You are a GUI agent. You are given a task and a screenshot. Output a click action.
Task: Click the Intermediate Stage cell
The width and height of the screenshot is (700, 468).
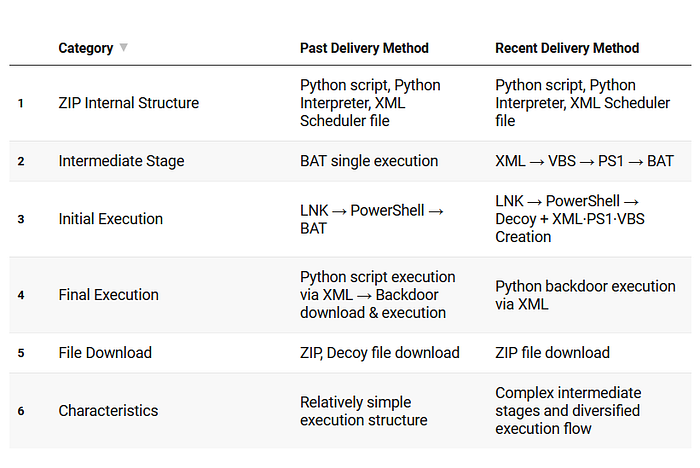(x=121, y=161)
